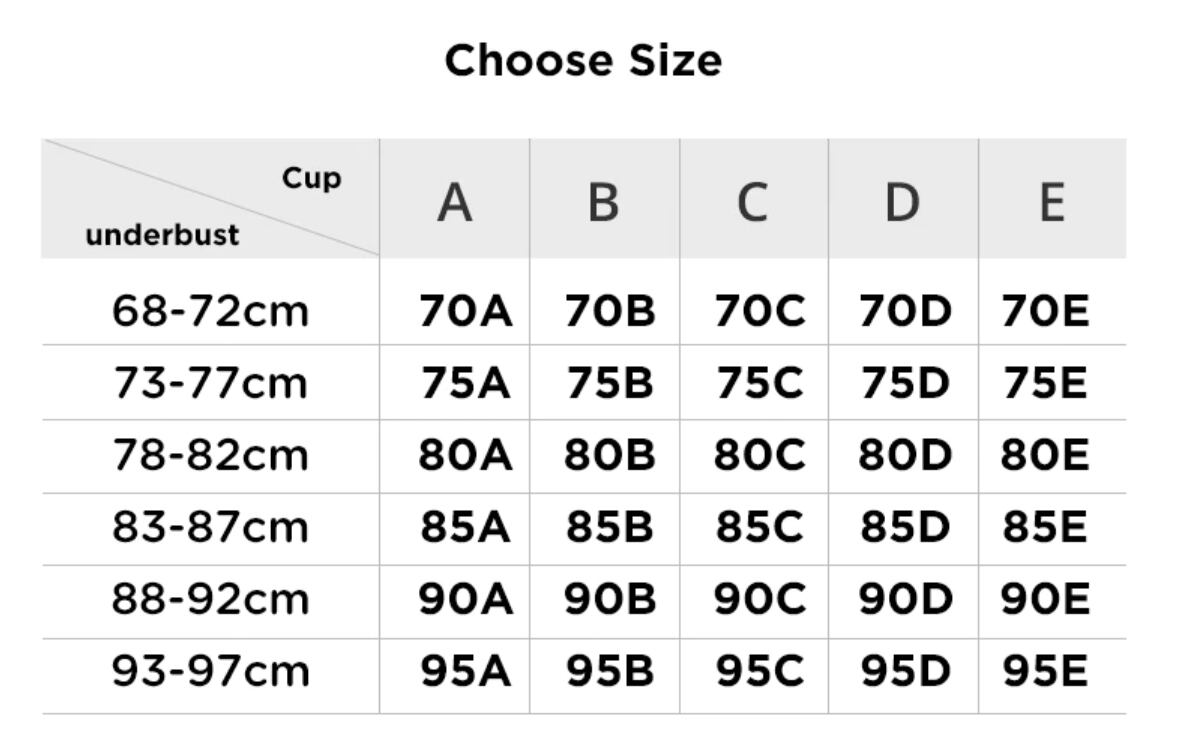Click the 73-77cm underbust row label
The height and width of the screenshot is (748, 1202).
[210, 383]
